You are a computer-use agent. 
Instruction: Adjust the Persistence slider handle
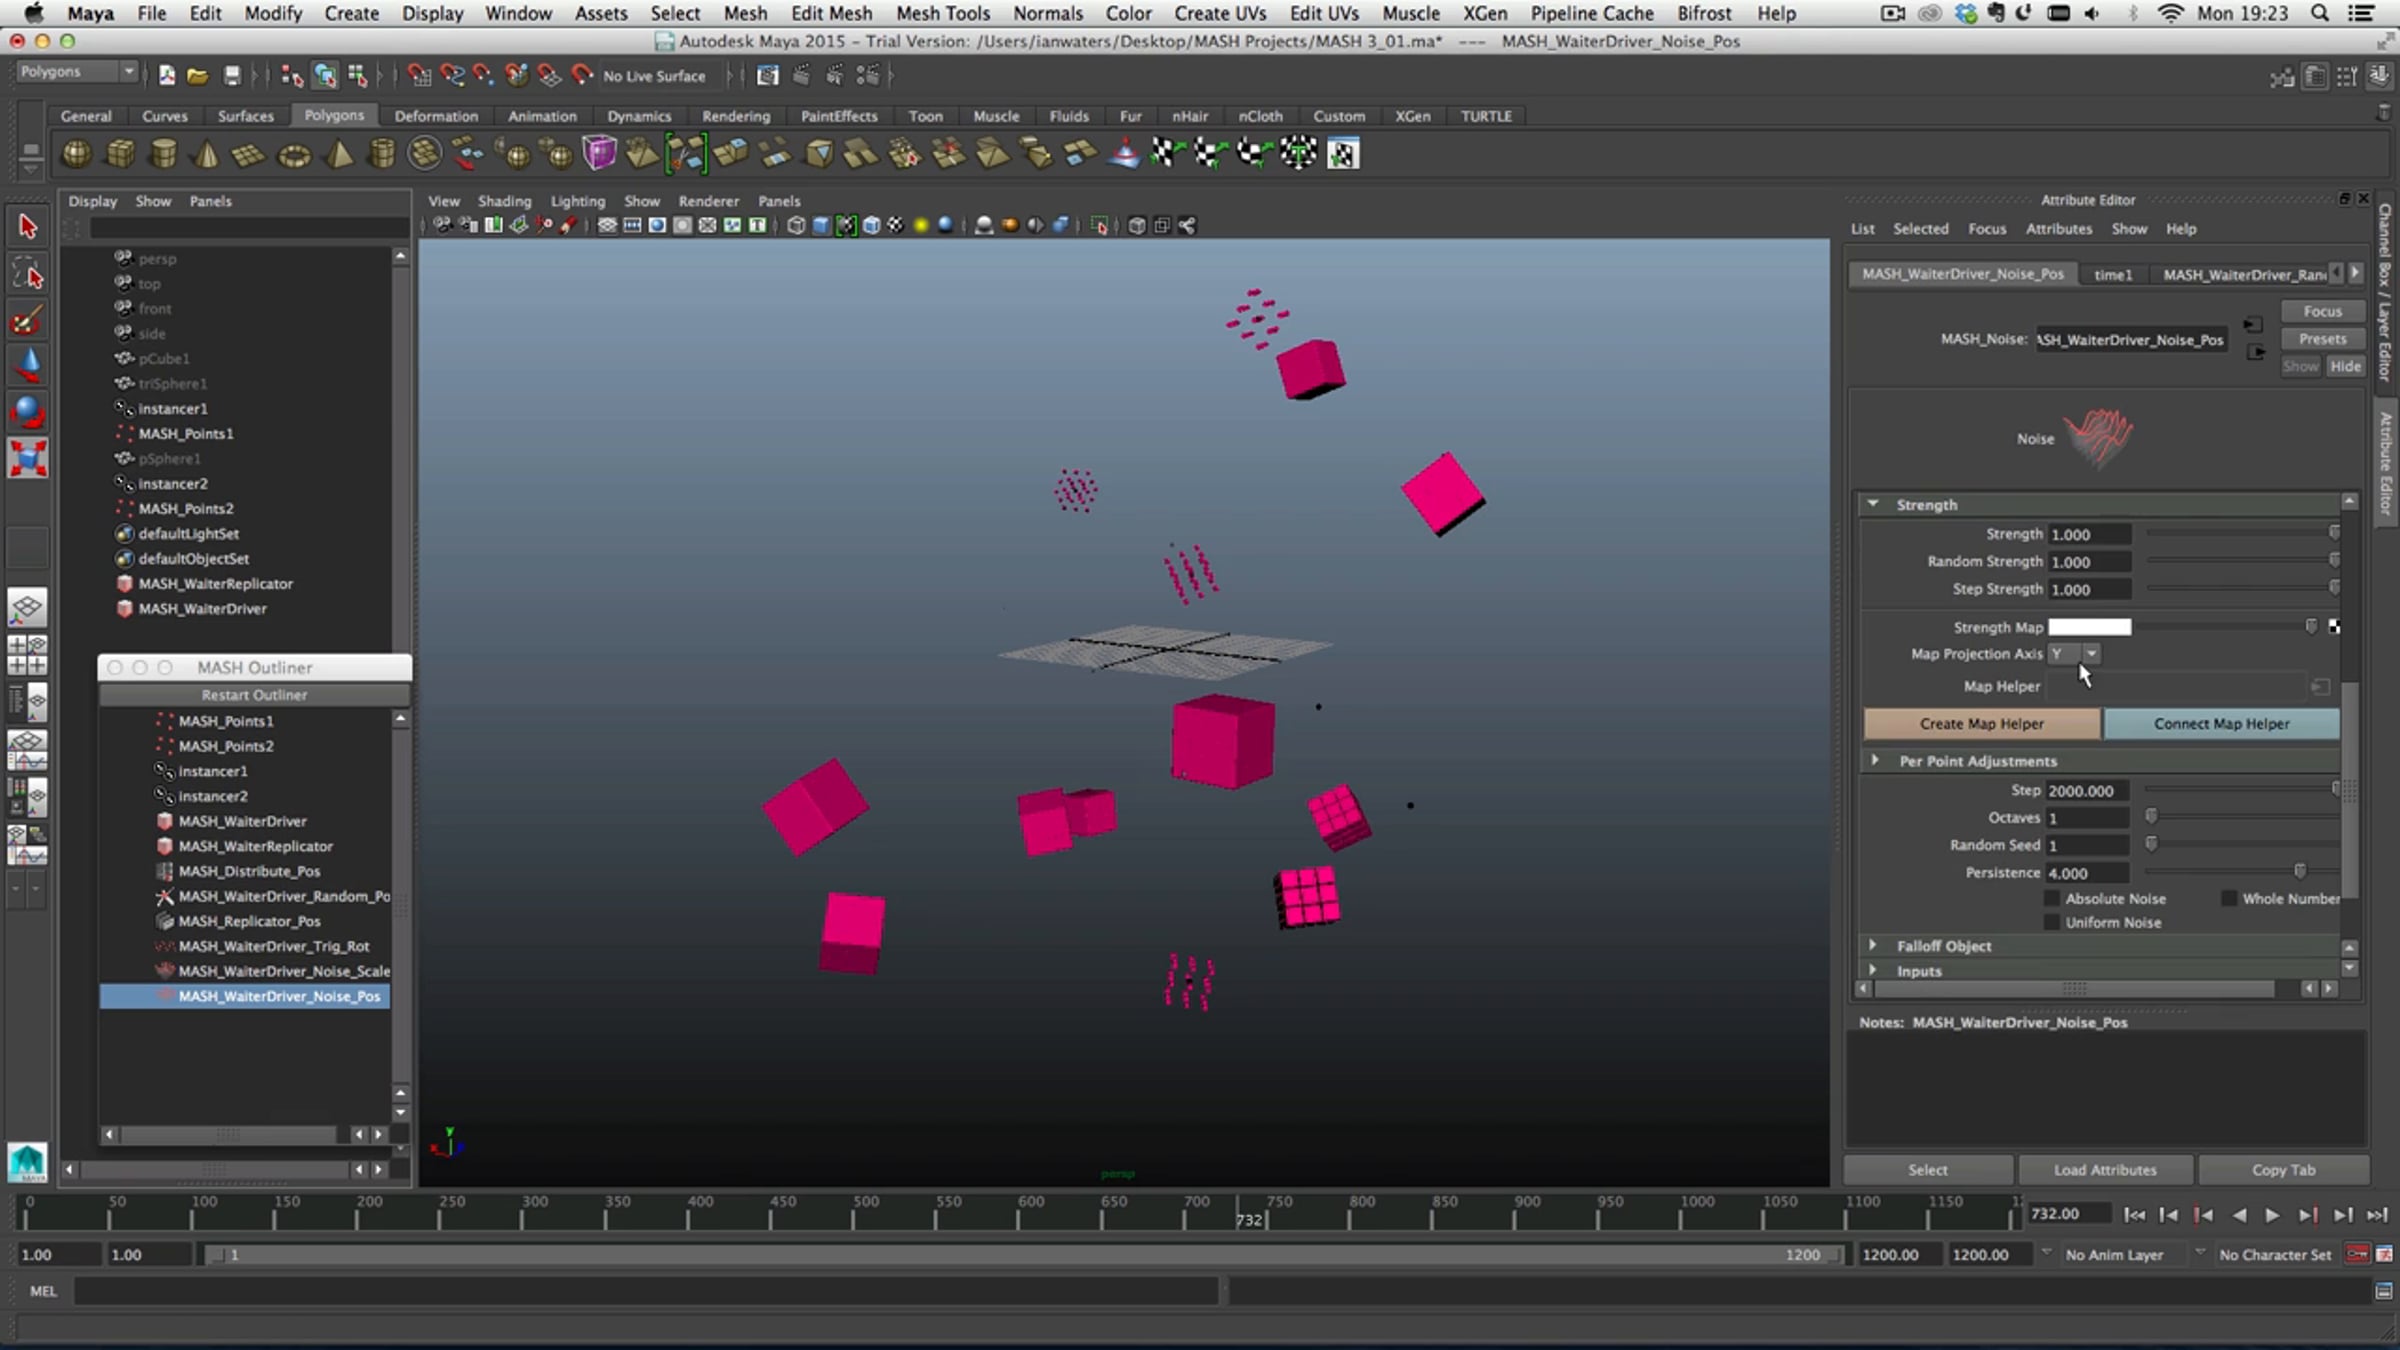pyautogui.click(x=2299, y=872)
